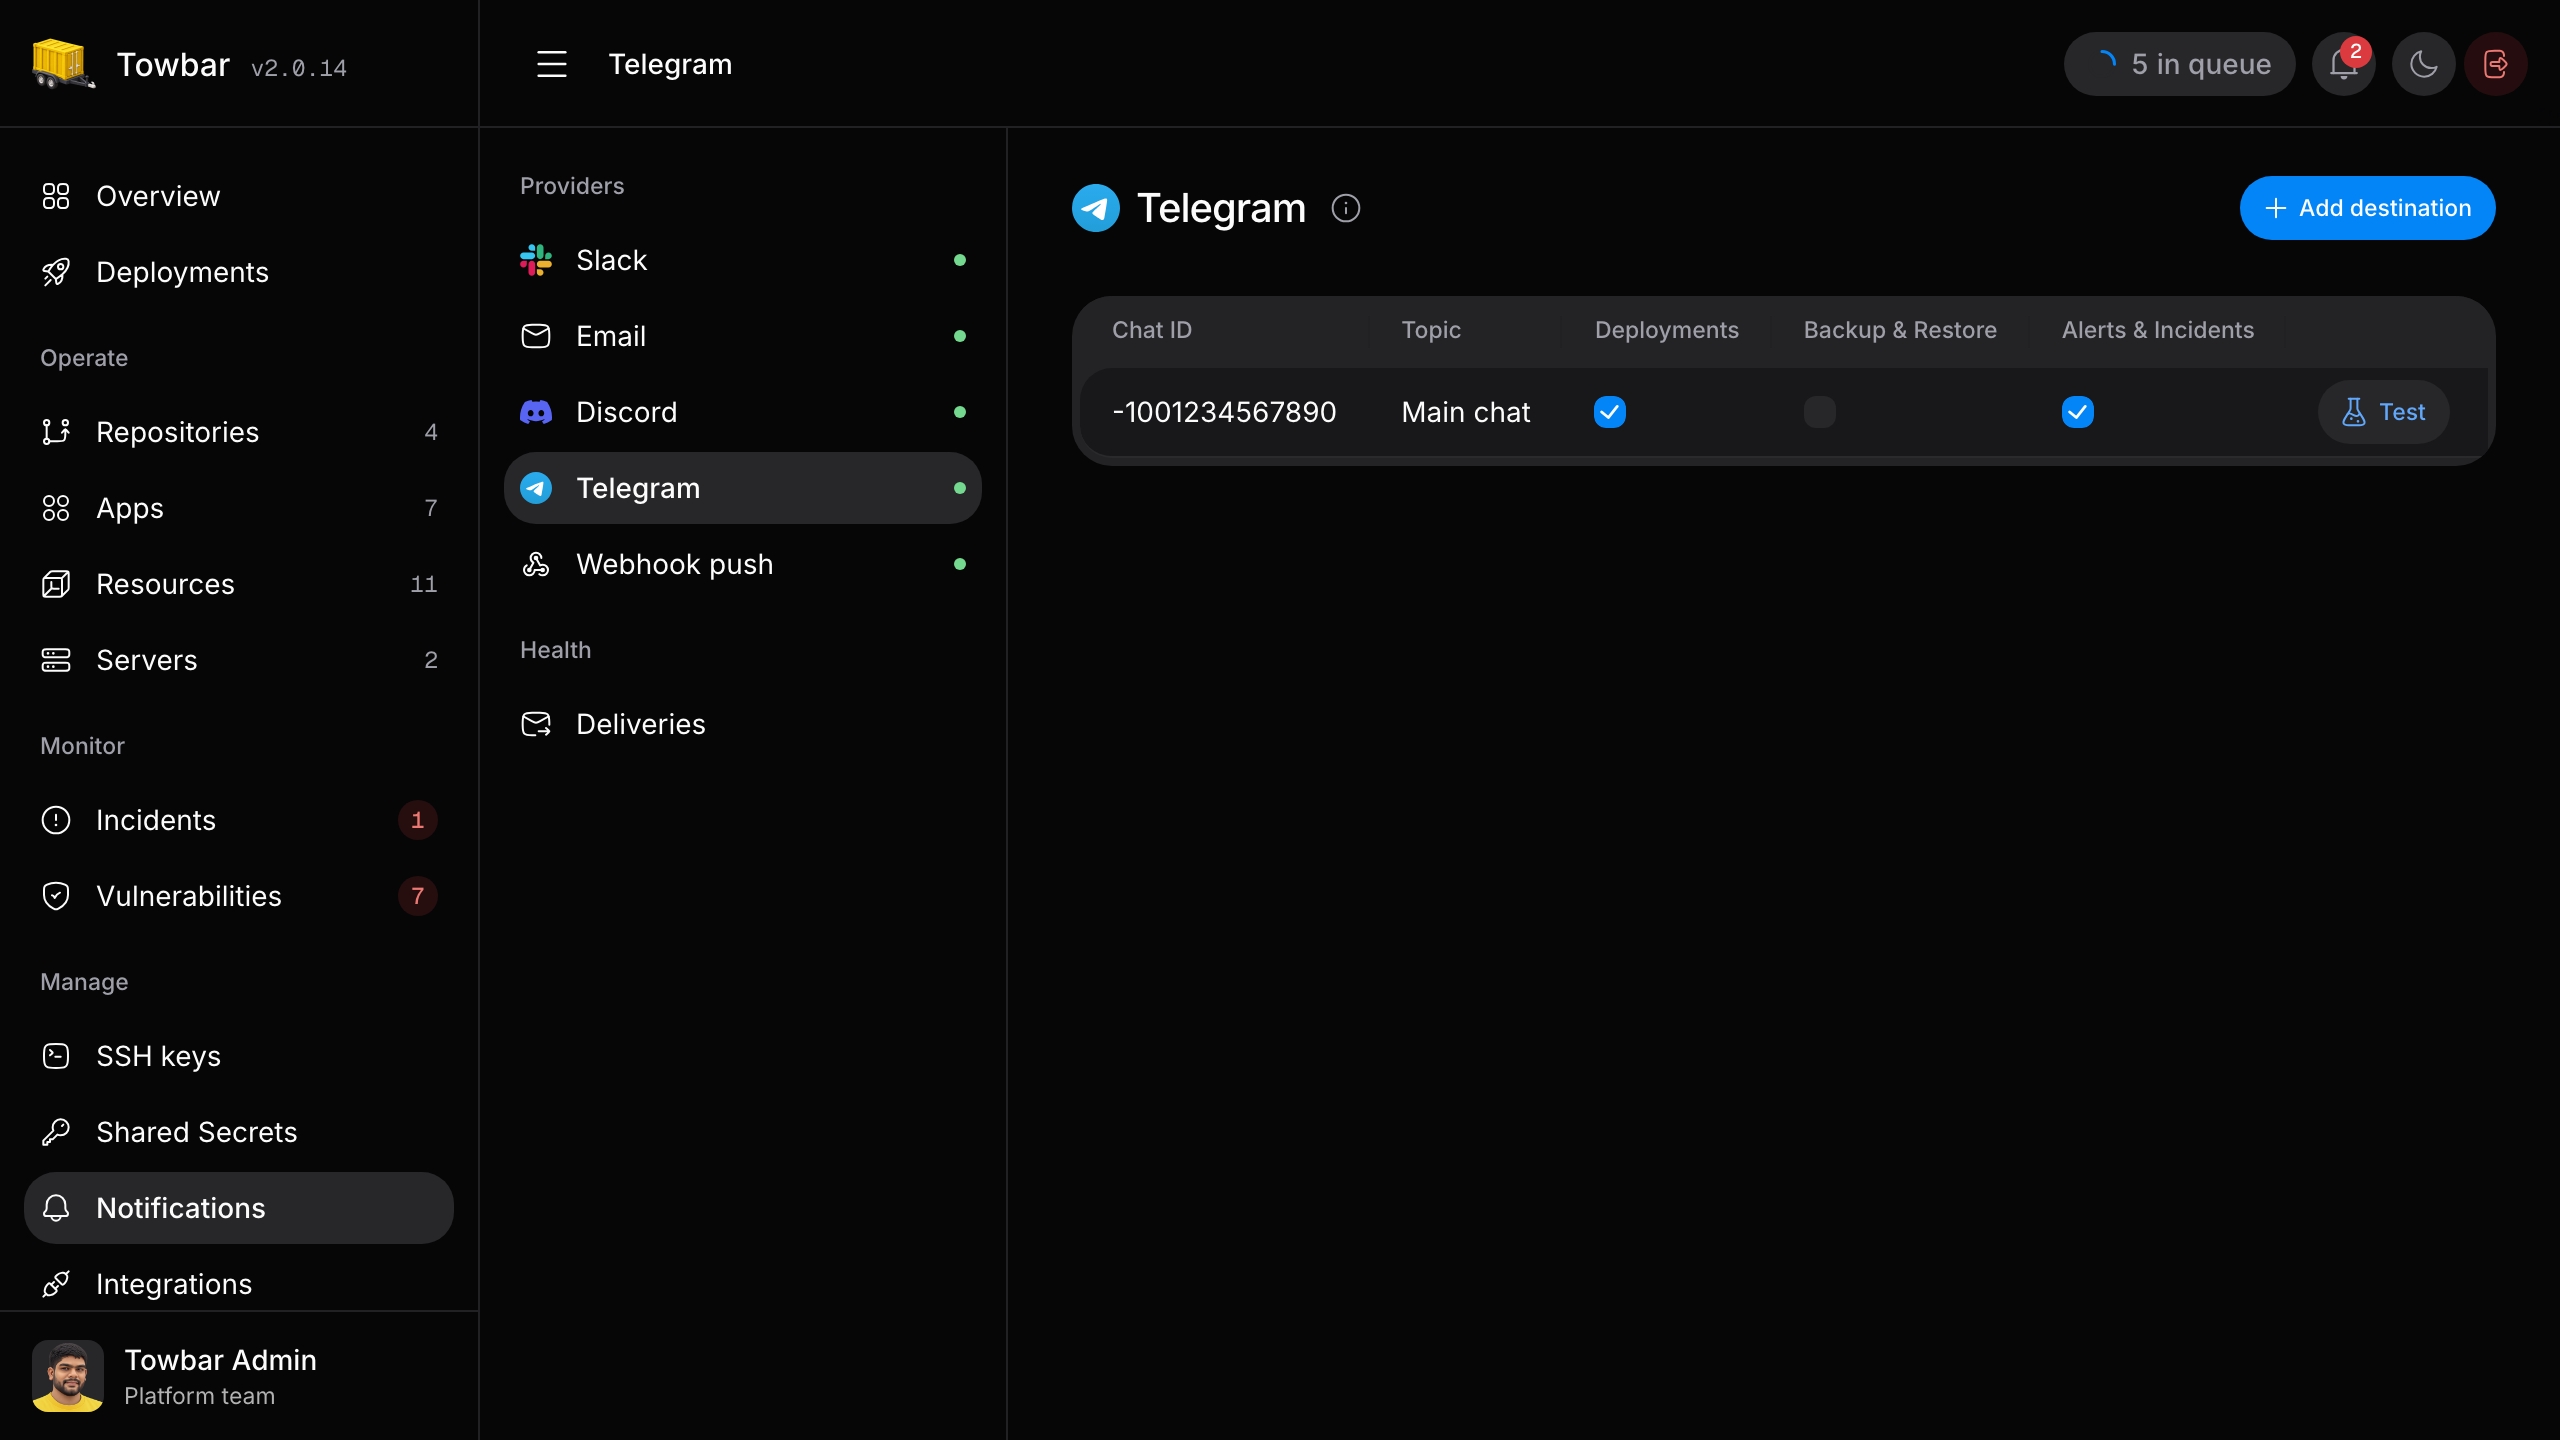Viewport: 2560px width, 1440px height.
Task: Select the Email provider
Action: (x=742, y=336)
